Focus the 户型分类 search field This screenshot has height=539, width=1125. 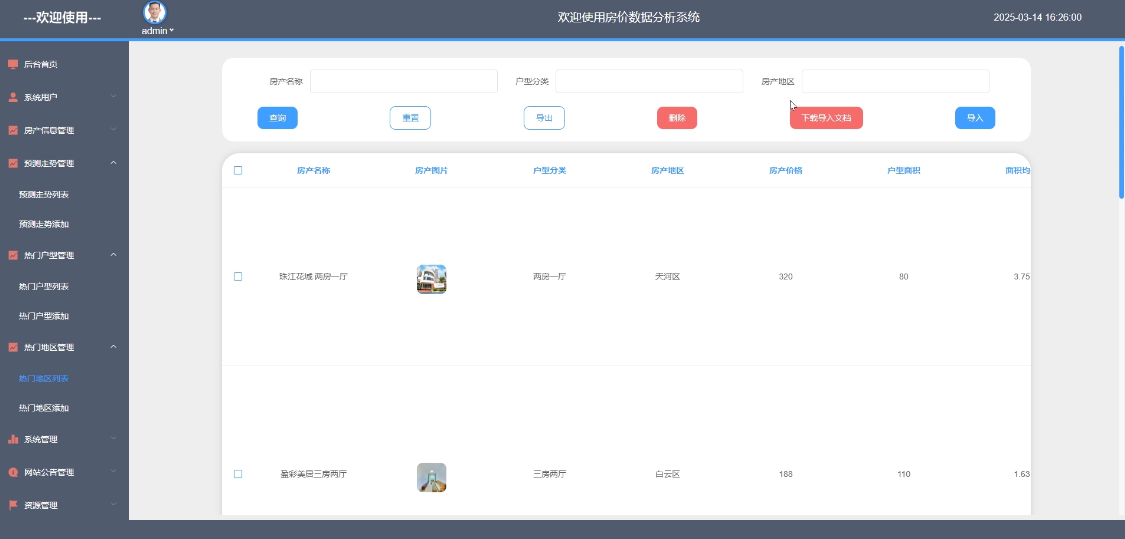point(649,81)
